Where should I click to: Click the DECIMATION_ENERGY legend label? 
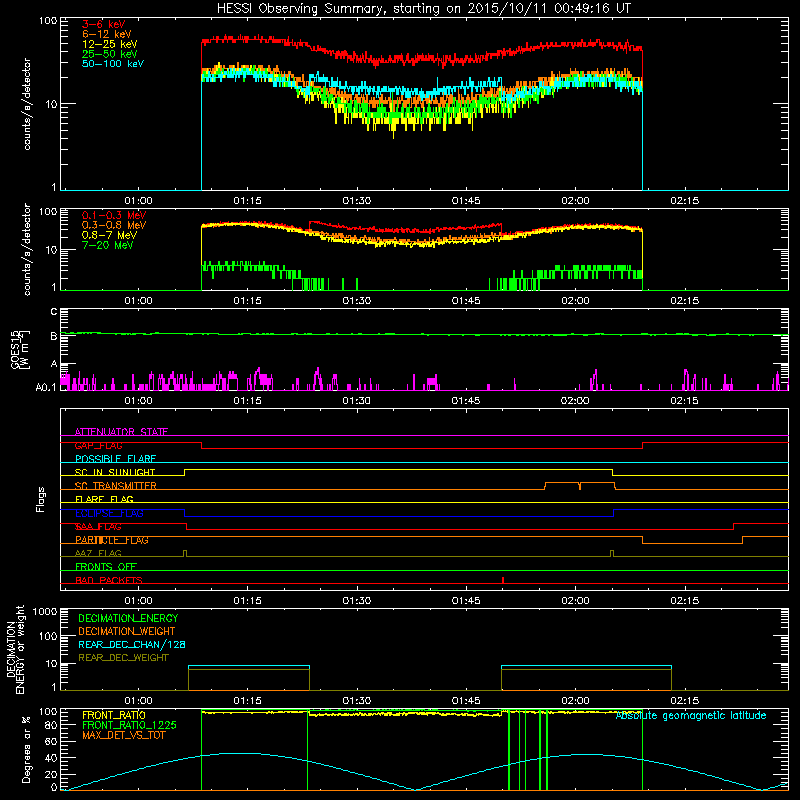(x=128, y=618)
